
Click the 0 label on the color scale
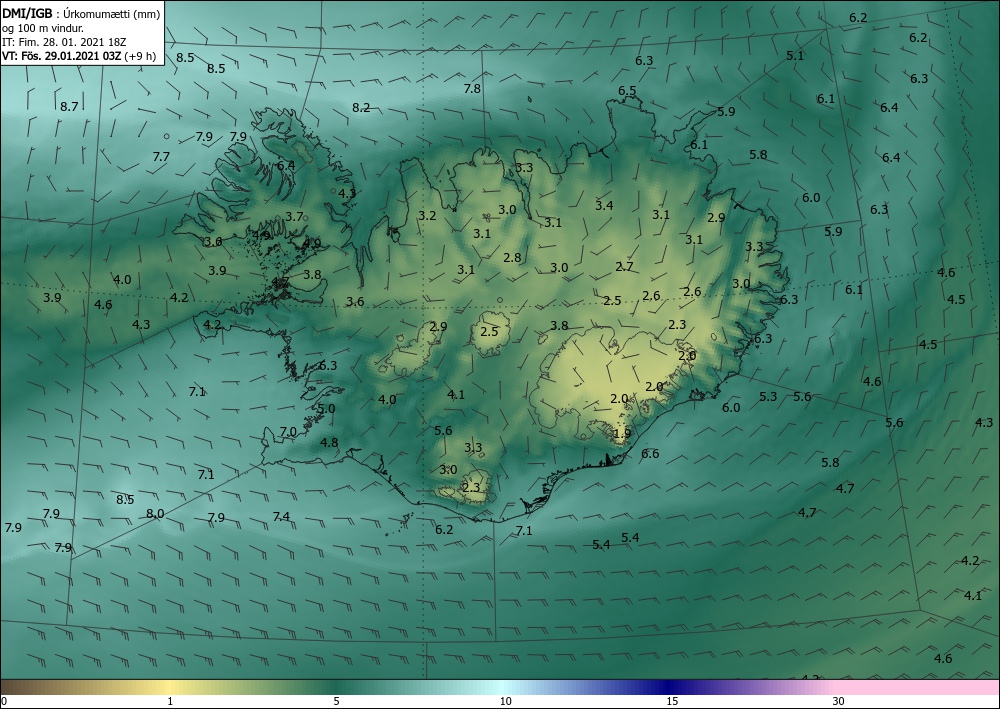tap(4, 701)
